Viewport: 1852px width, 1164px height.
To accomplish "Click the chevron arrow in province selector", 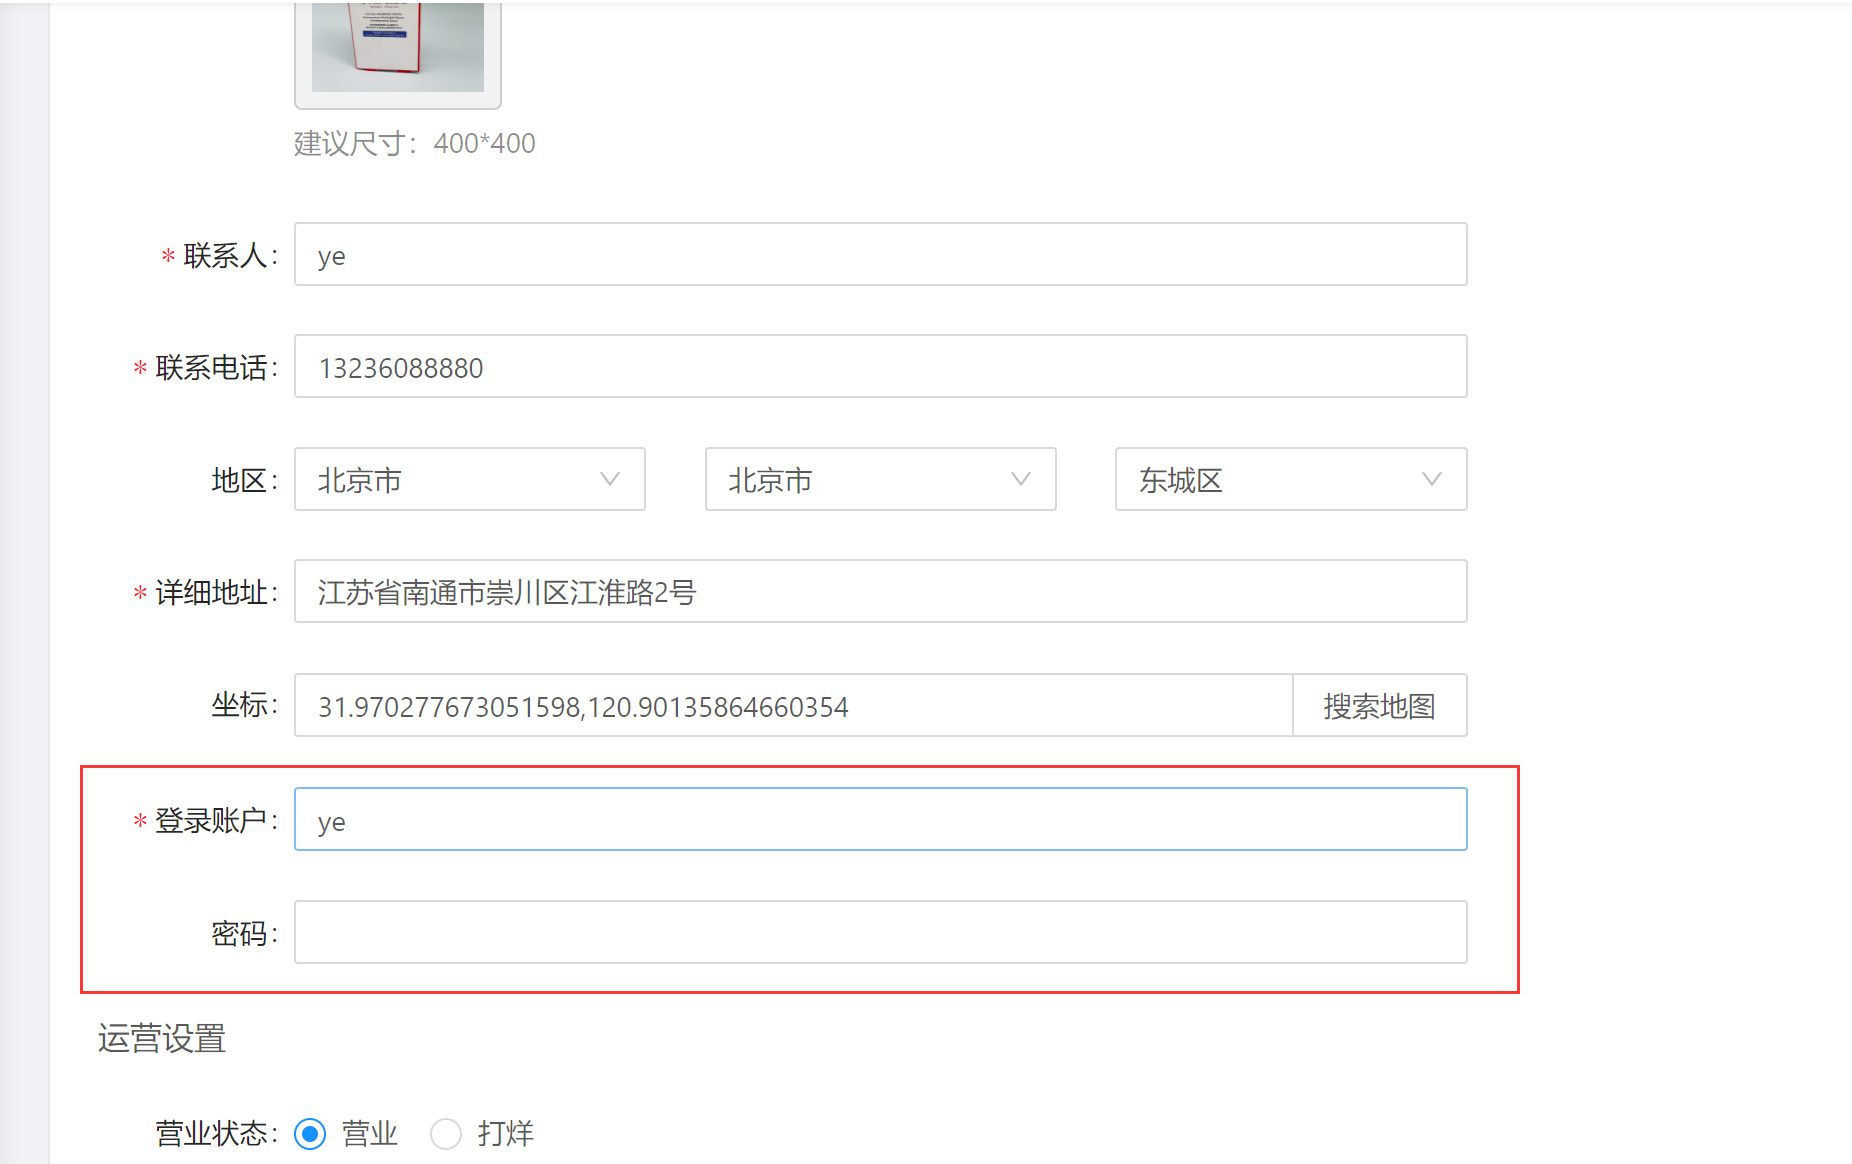I will [610, 480].
